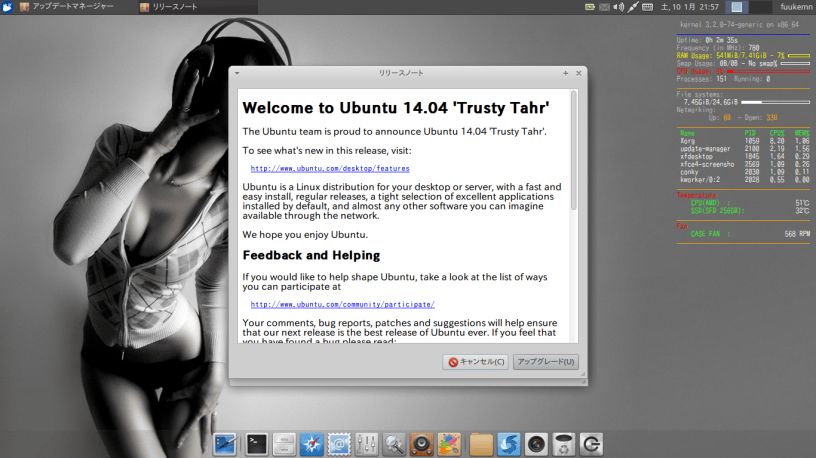Viewport: 816px width, 458px height.
Task: Maximize the release notes dialog with plus
Action: click(x=566, y=73)
